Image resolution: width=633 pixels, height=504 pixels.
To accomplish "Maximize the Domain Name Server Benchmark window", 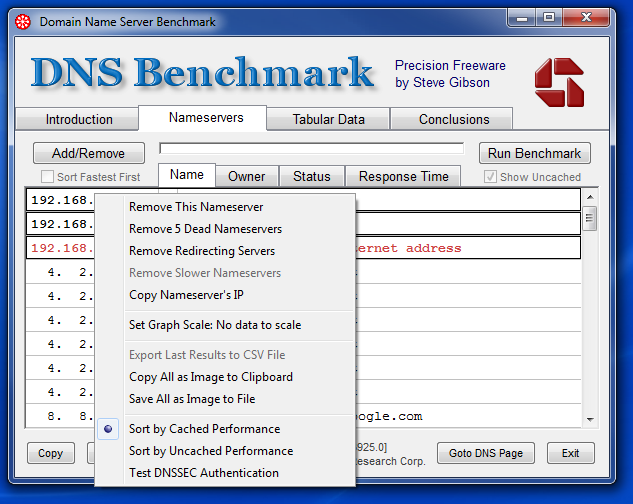I will click(549, 18).
